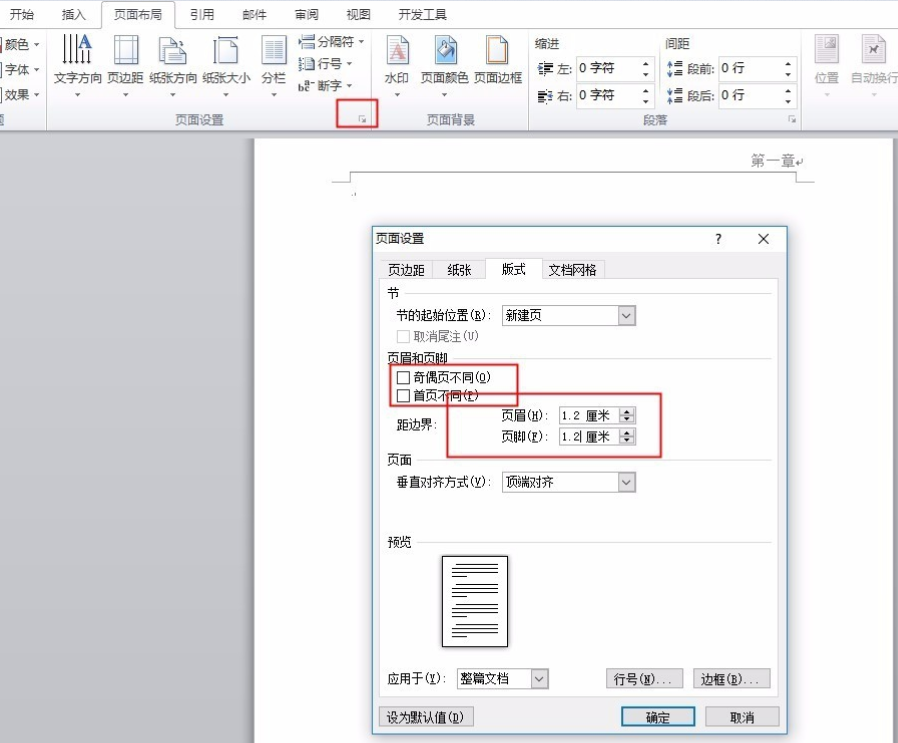
Task: Open the 自动换行 wrap text menu
Action: [873, 65]
